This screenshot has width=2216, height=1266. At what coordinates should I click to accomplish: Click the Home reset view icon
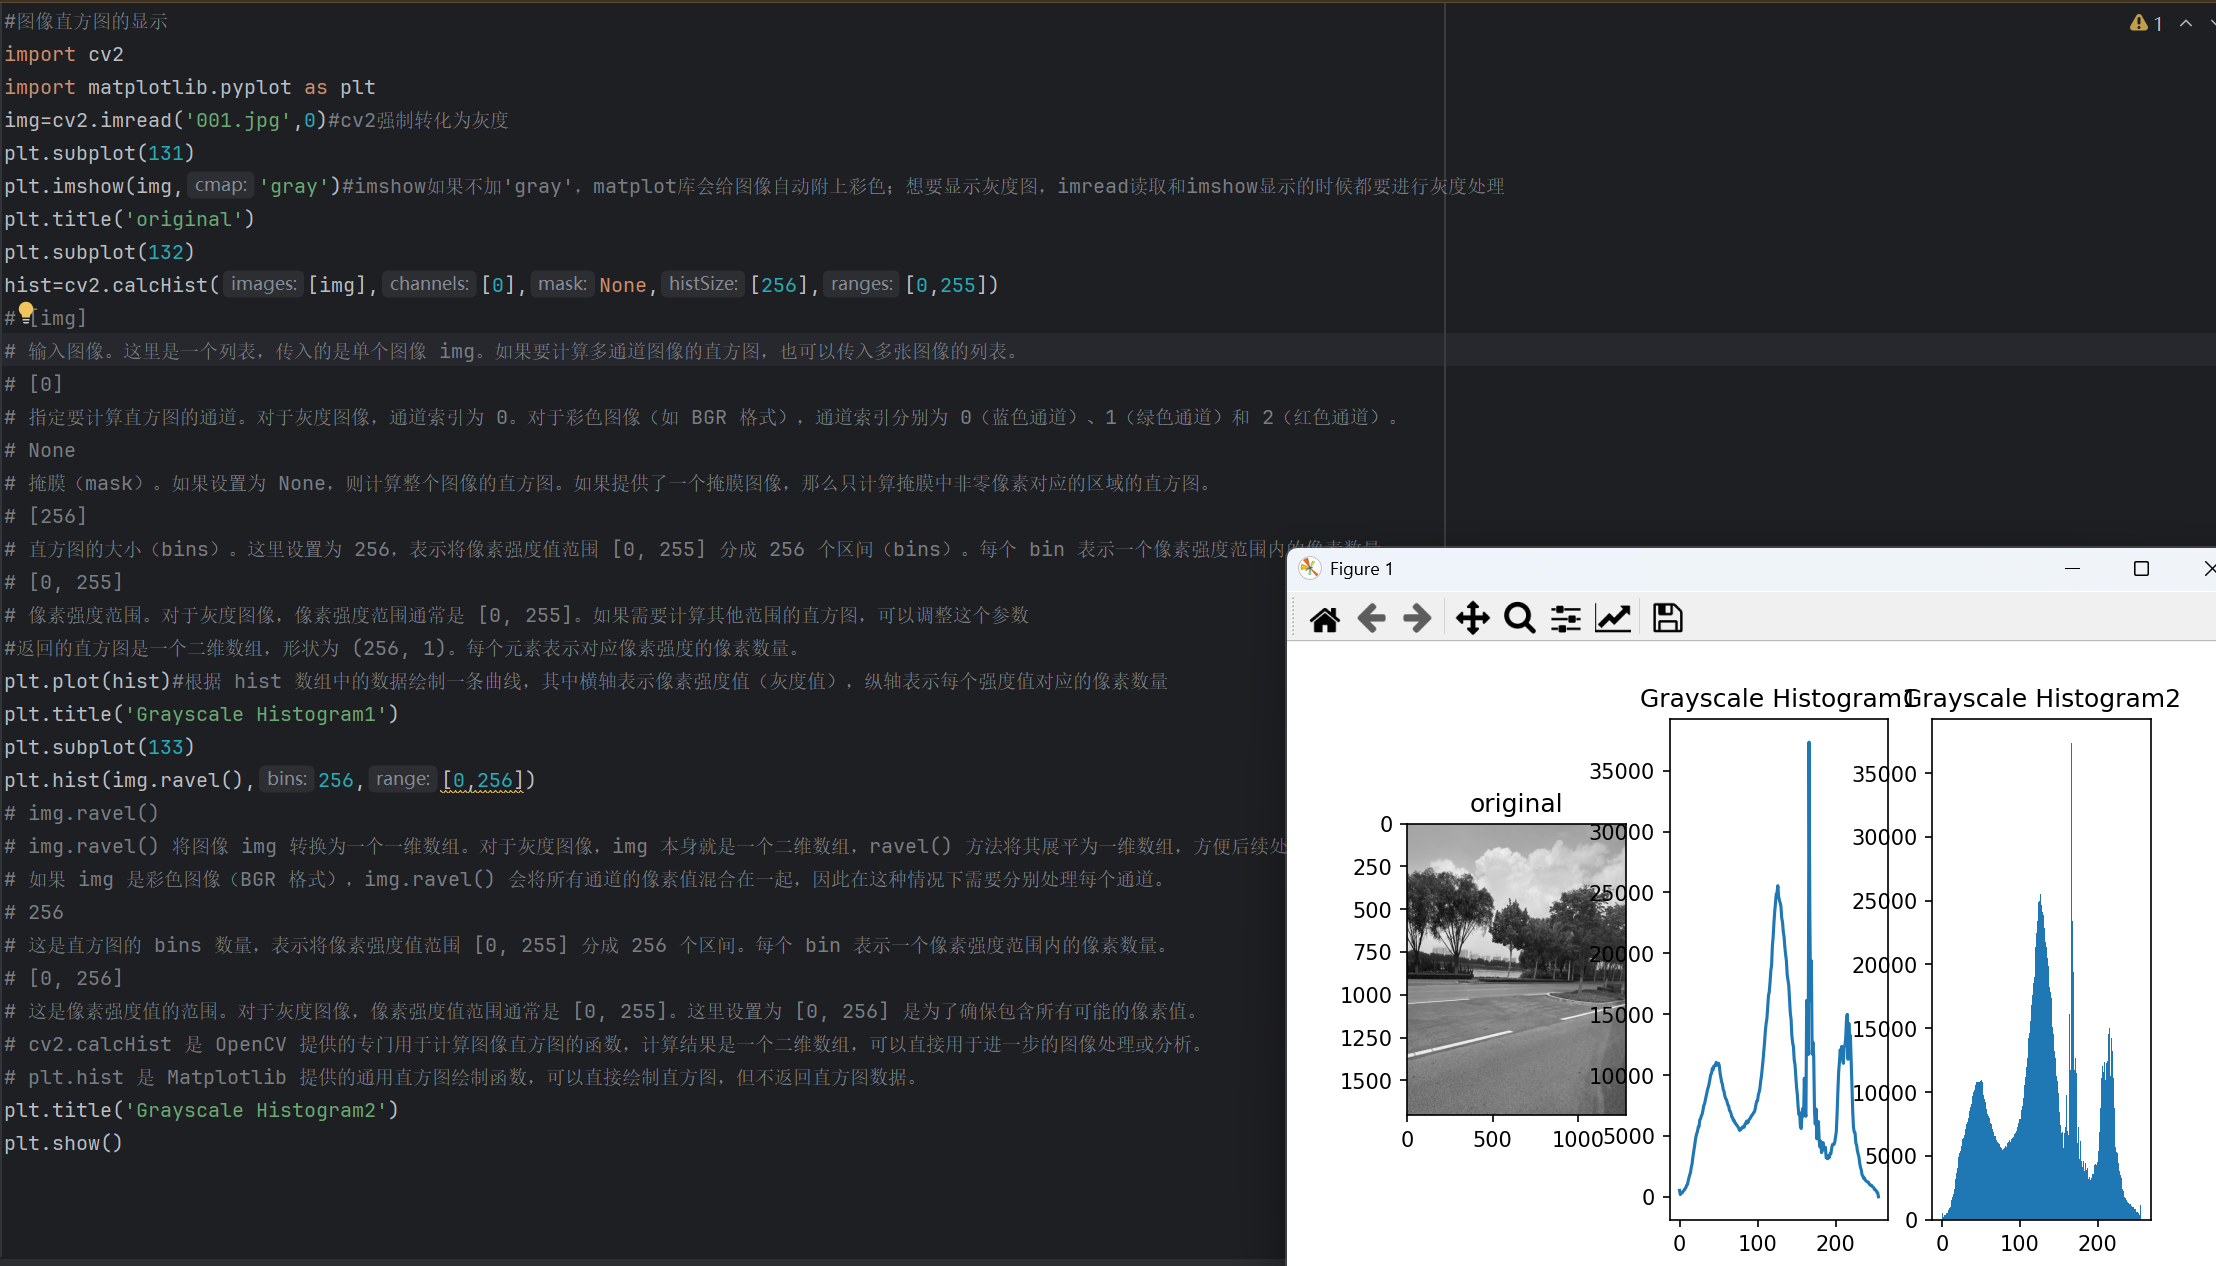1325,619
